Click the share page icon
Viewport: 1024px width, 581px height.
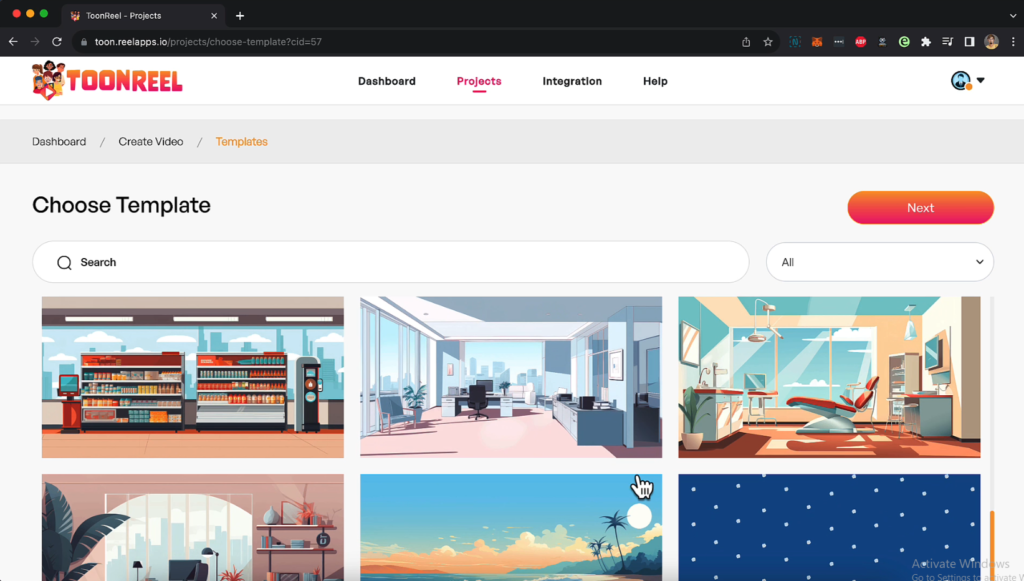746,42
